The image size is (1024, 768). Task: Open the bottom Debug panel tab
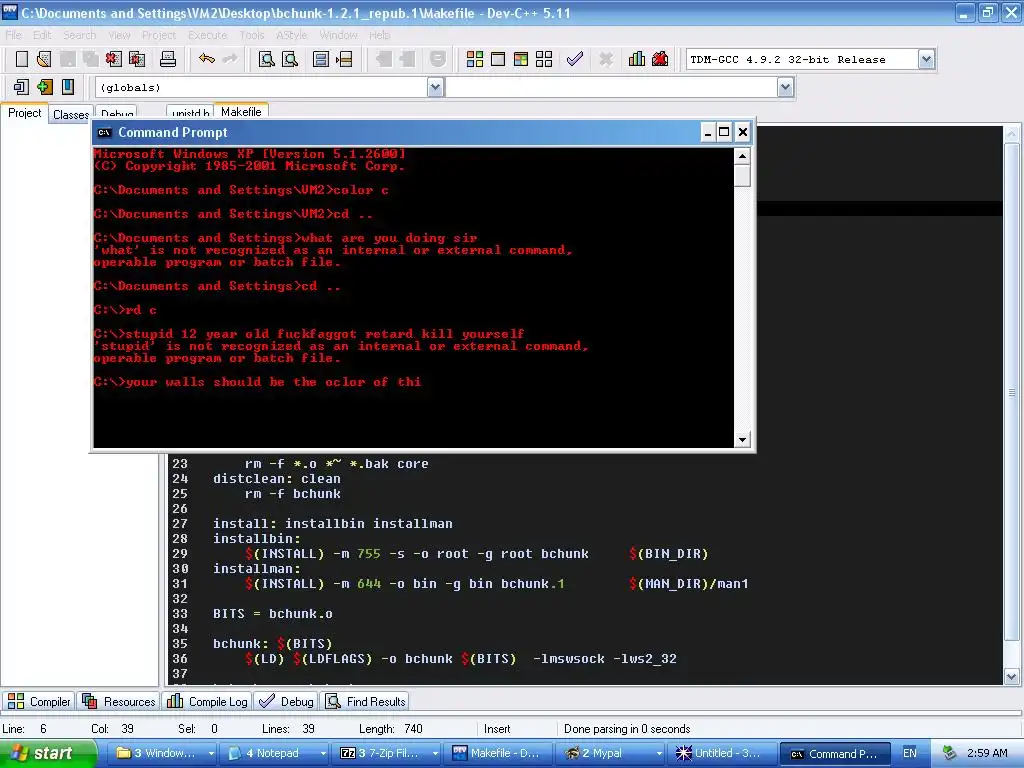286,701
